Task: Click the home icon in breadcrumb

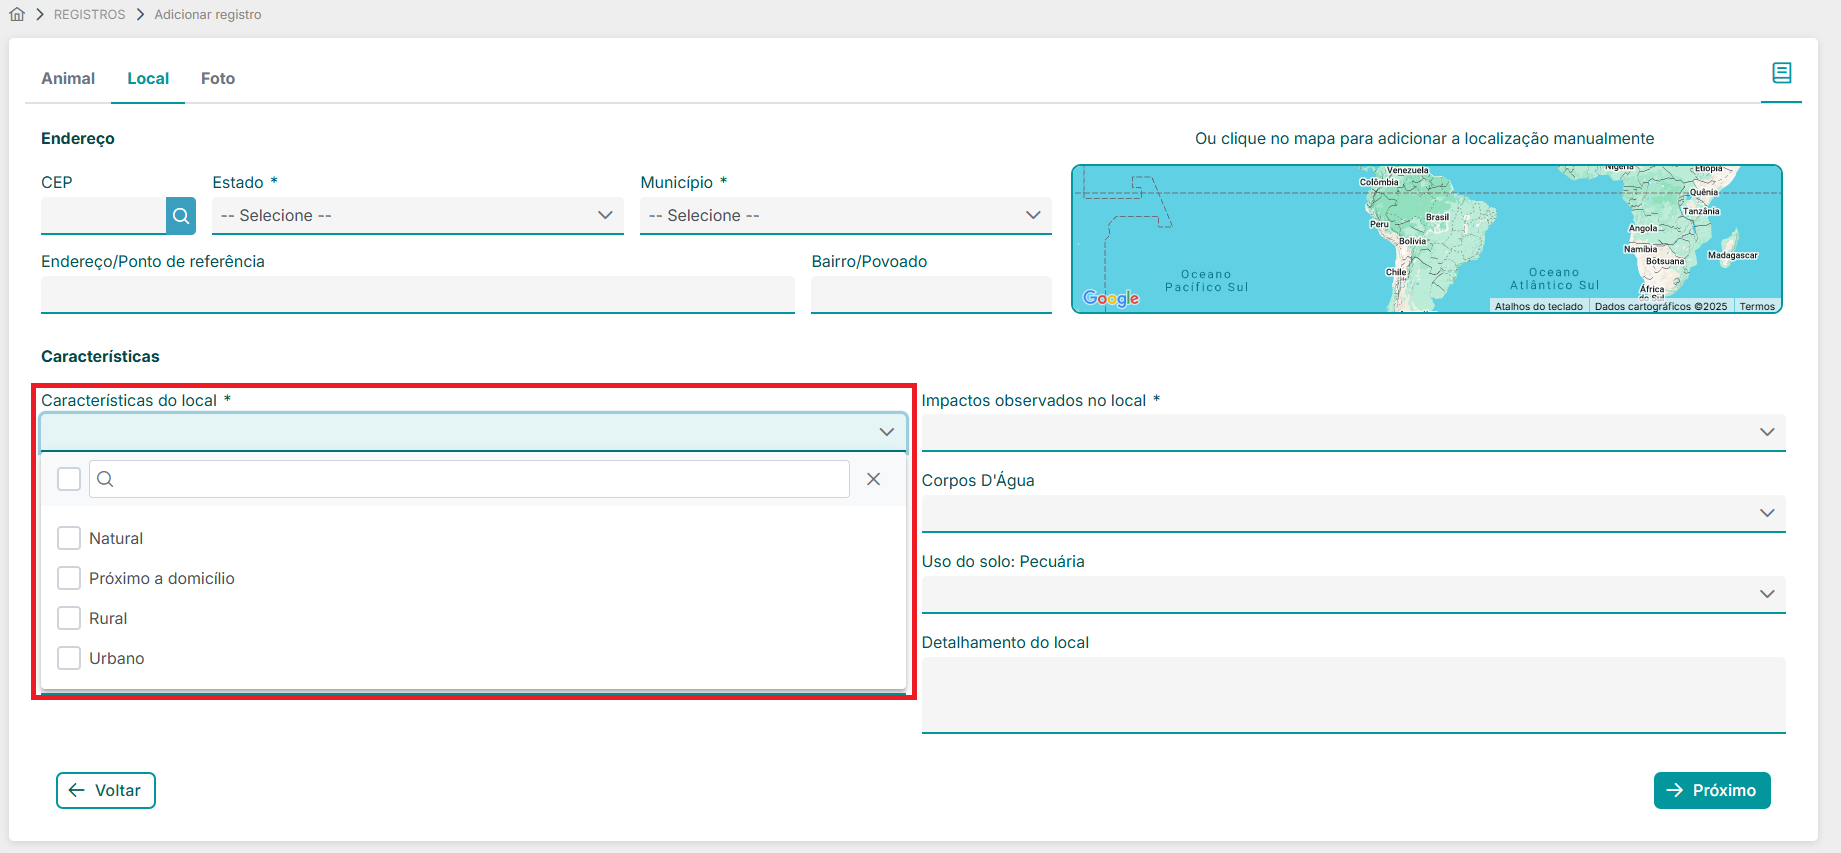Action: [17, 14]
